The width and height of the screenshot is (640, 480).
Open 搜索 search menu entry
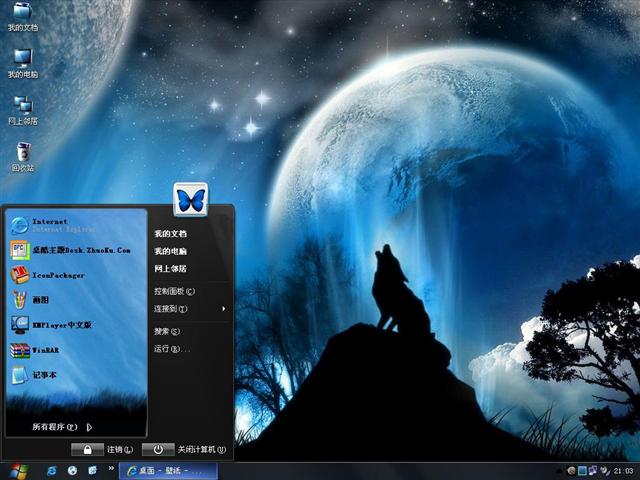[x=167, y=331]
